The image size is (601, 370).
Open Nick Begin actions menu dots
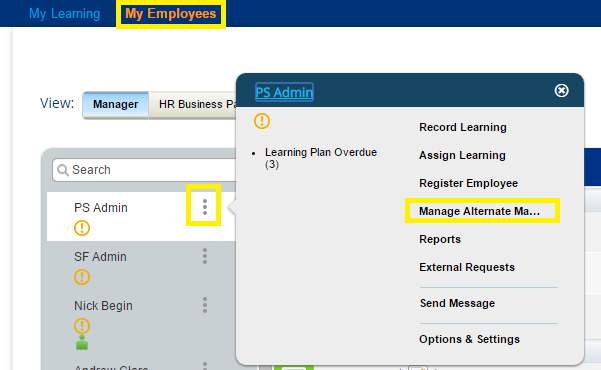pos(205,305)
